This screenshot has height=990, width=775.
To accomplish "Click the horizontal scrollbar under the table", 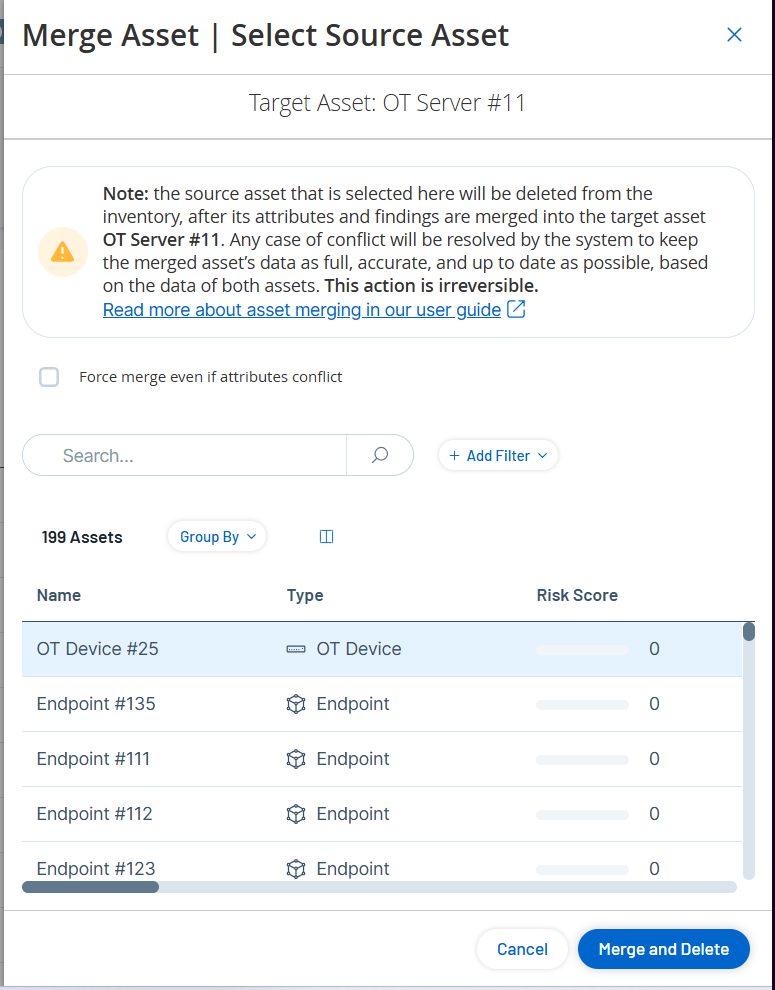I will tap(90, 886).
